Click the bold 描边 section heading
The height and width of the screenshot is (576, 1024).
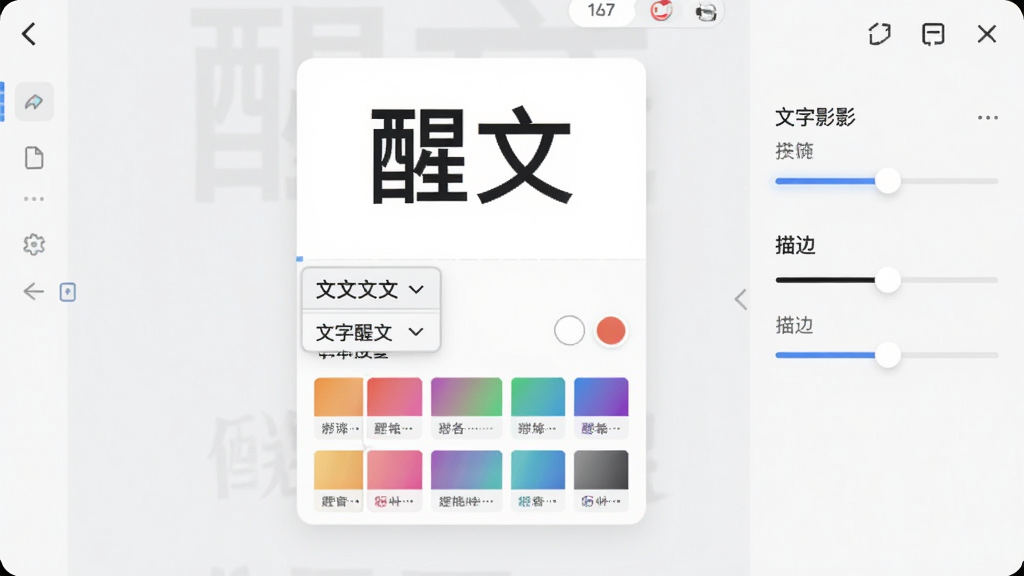(x=795, y=245)
